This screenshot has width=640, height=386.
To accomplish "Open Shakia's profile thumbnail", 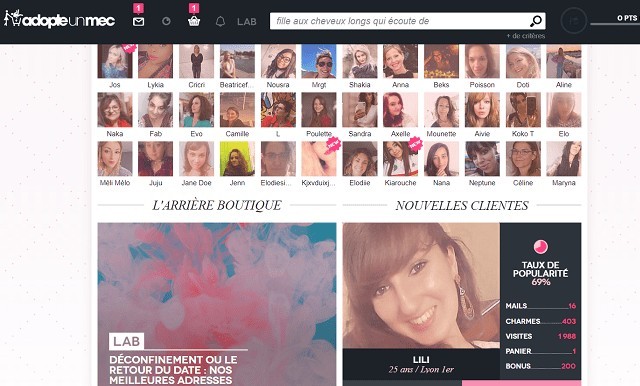I will (360, 61).
